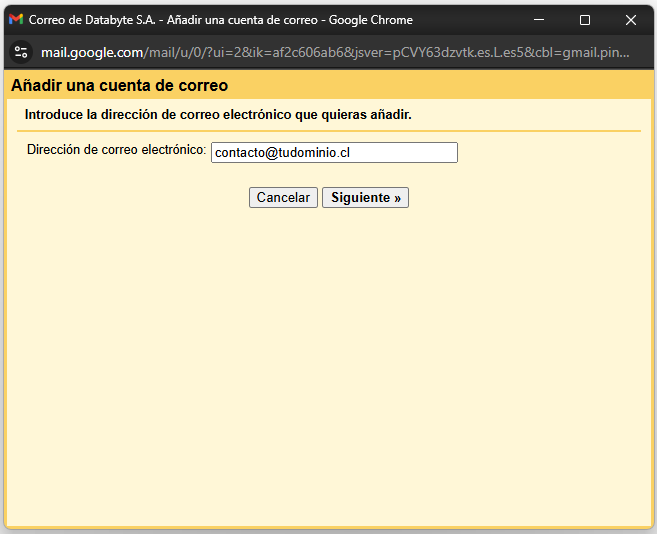This screenshot has height=534, width=657.
Task: Click the Cancelar button
Action: tap(283, 197)
